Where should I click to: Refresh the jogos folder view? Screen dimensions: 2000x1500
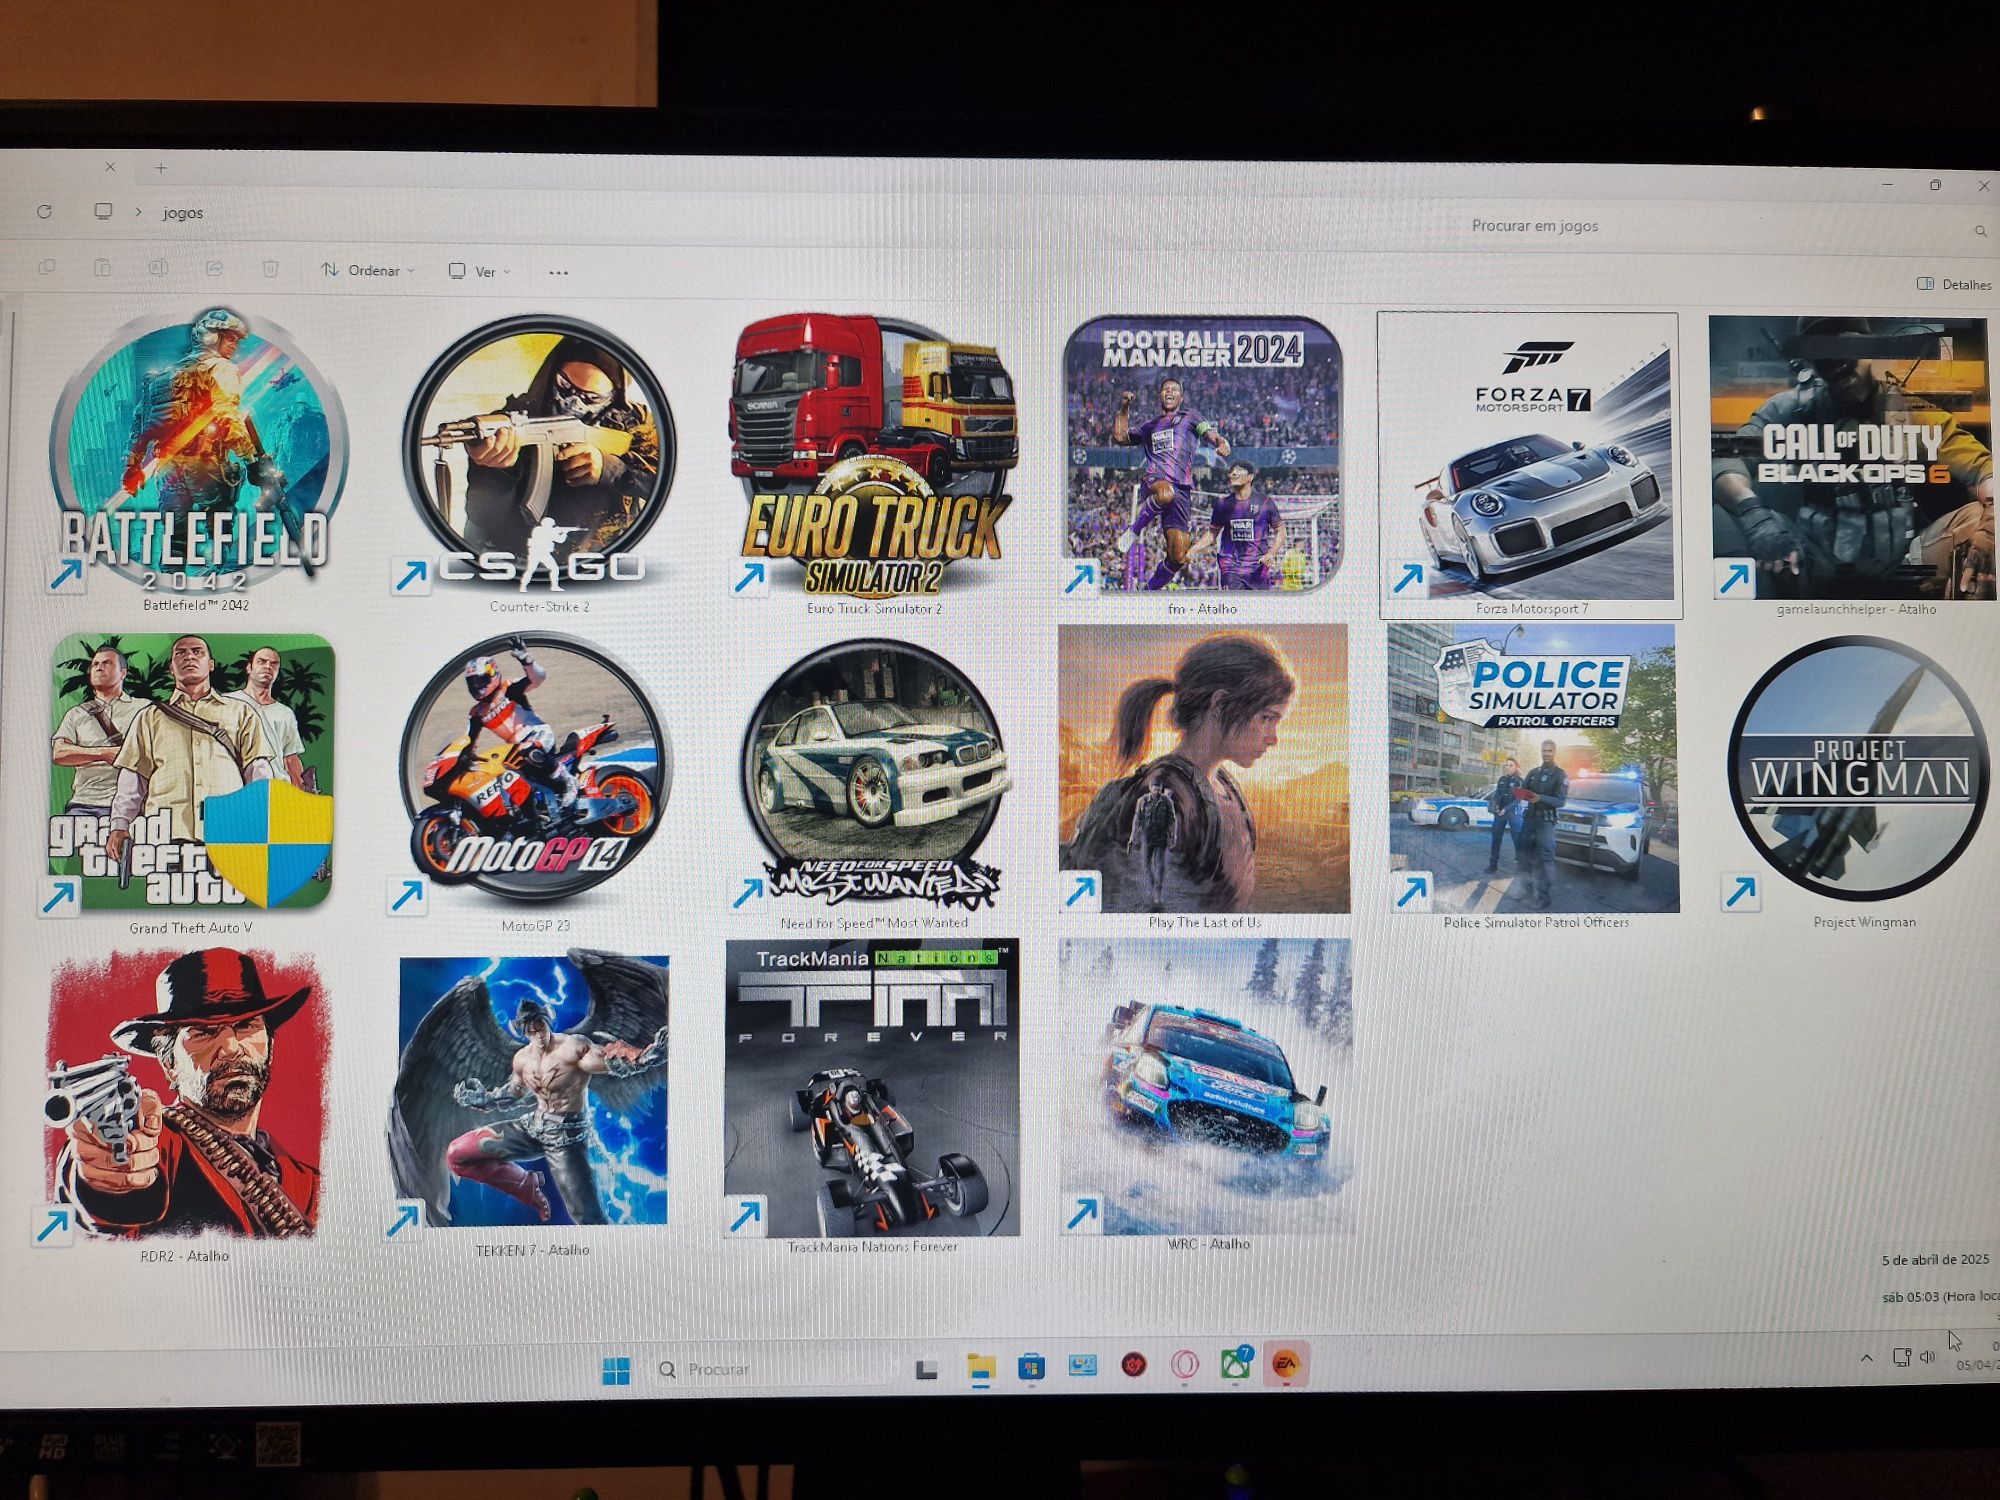(x=44, y=212)
